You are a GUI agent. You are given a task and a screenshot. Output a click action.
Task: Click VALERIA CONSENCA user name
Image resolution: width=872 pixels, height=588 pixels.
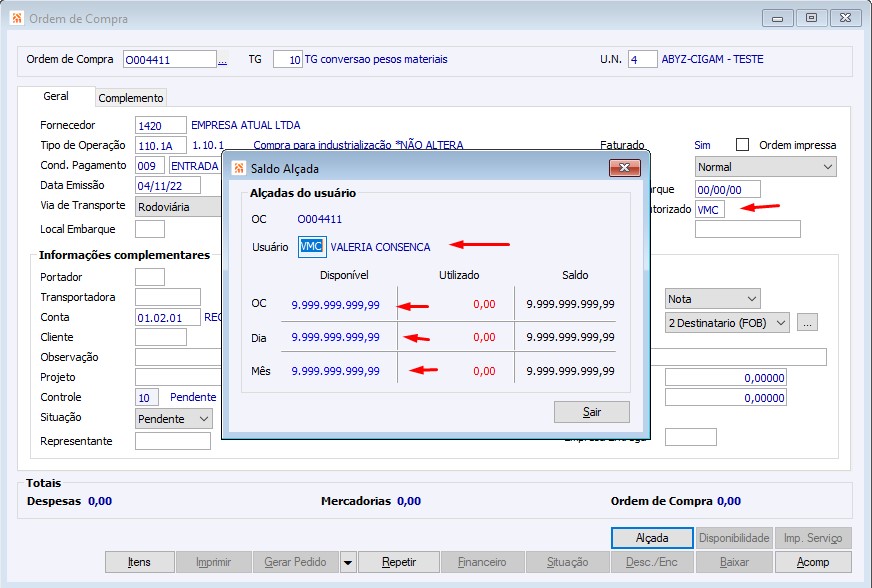[x=380, y=247]
